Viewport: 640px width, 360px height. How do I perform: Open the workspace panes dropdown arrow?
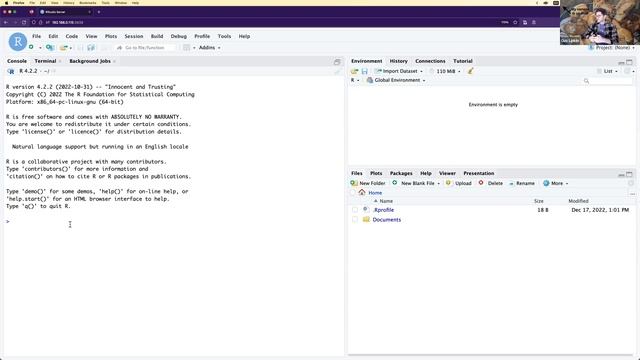pyautogui.click(x=194, y=48)
